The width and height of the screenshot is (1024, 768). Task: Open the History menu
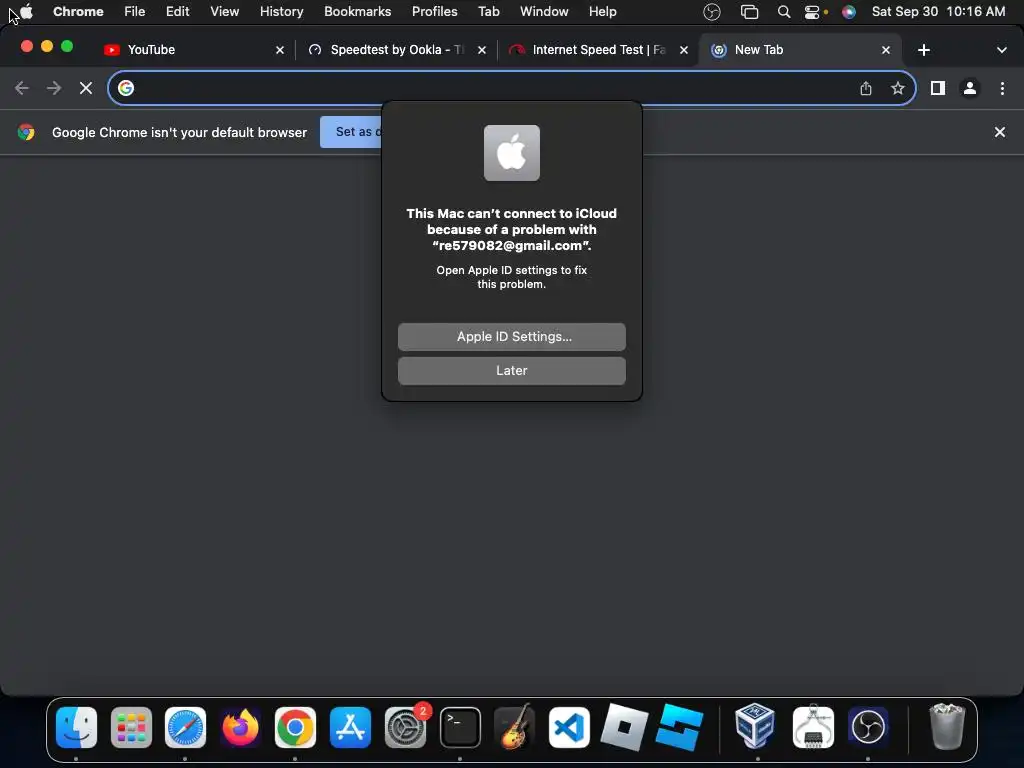[x=281, y=12]
